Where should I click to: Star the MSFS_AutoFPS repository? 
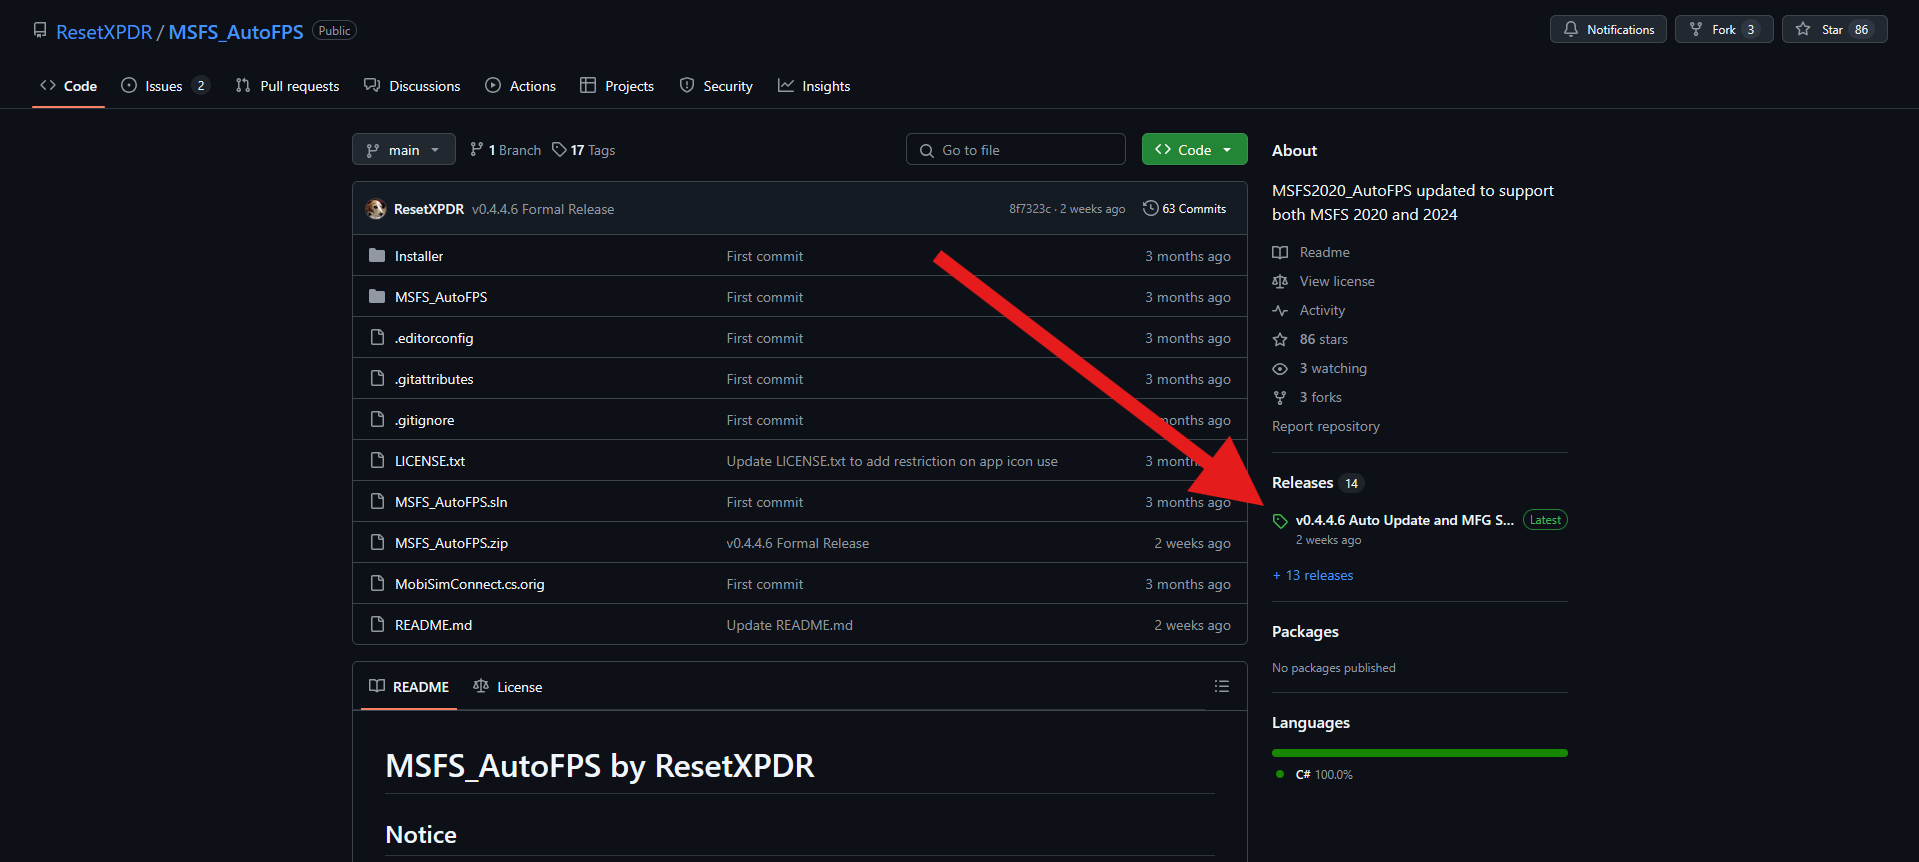click(1821, 30)
